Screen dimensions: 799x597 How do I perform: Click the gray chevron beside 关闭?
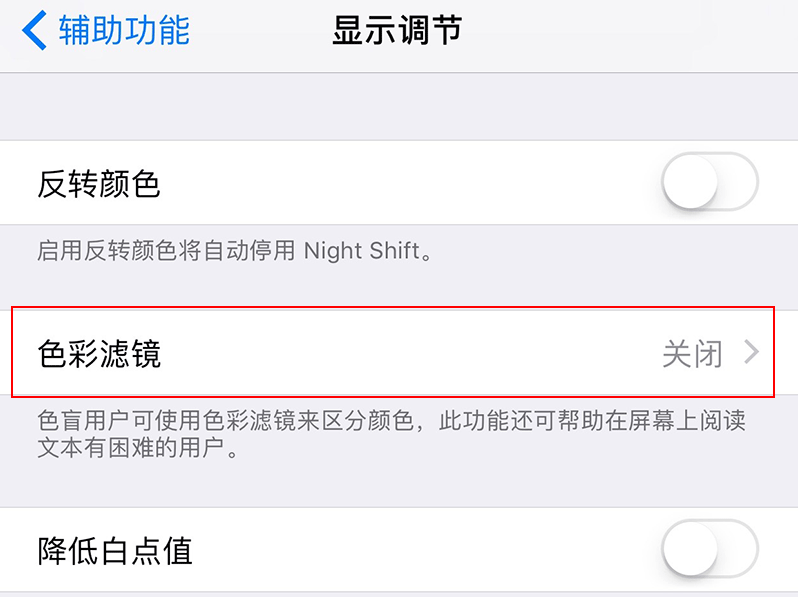[752, 353]
